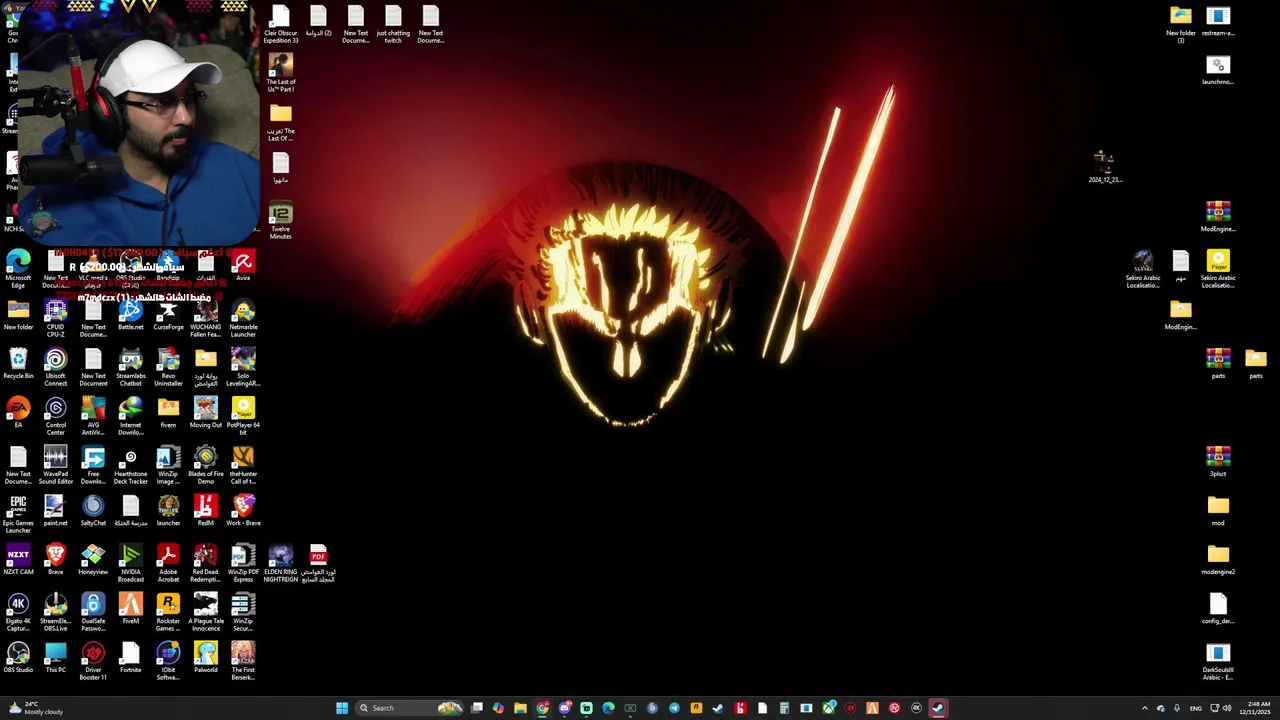This screenshot has height=720, width=1280.
Task: Select the Avira desktop icon
Action: click(243, 267)
